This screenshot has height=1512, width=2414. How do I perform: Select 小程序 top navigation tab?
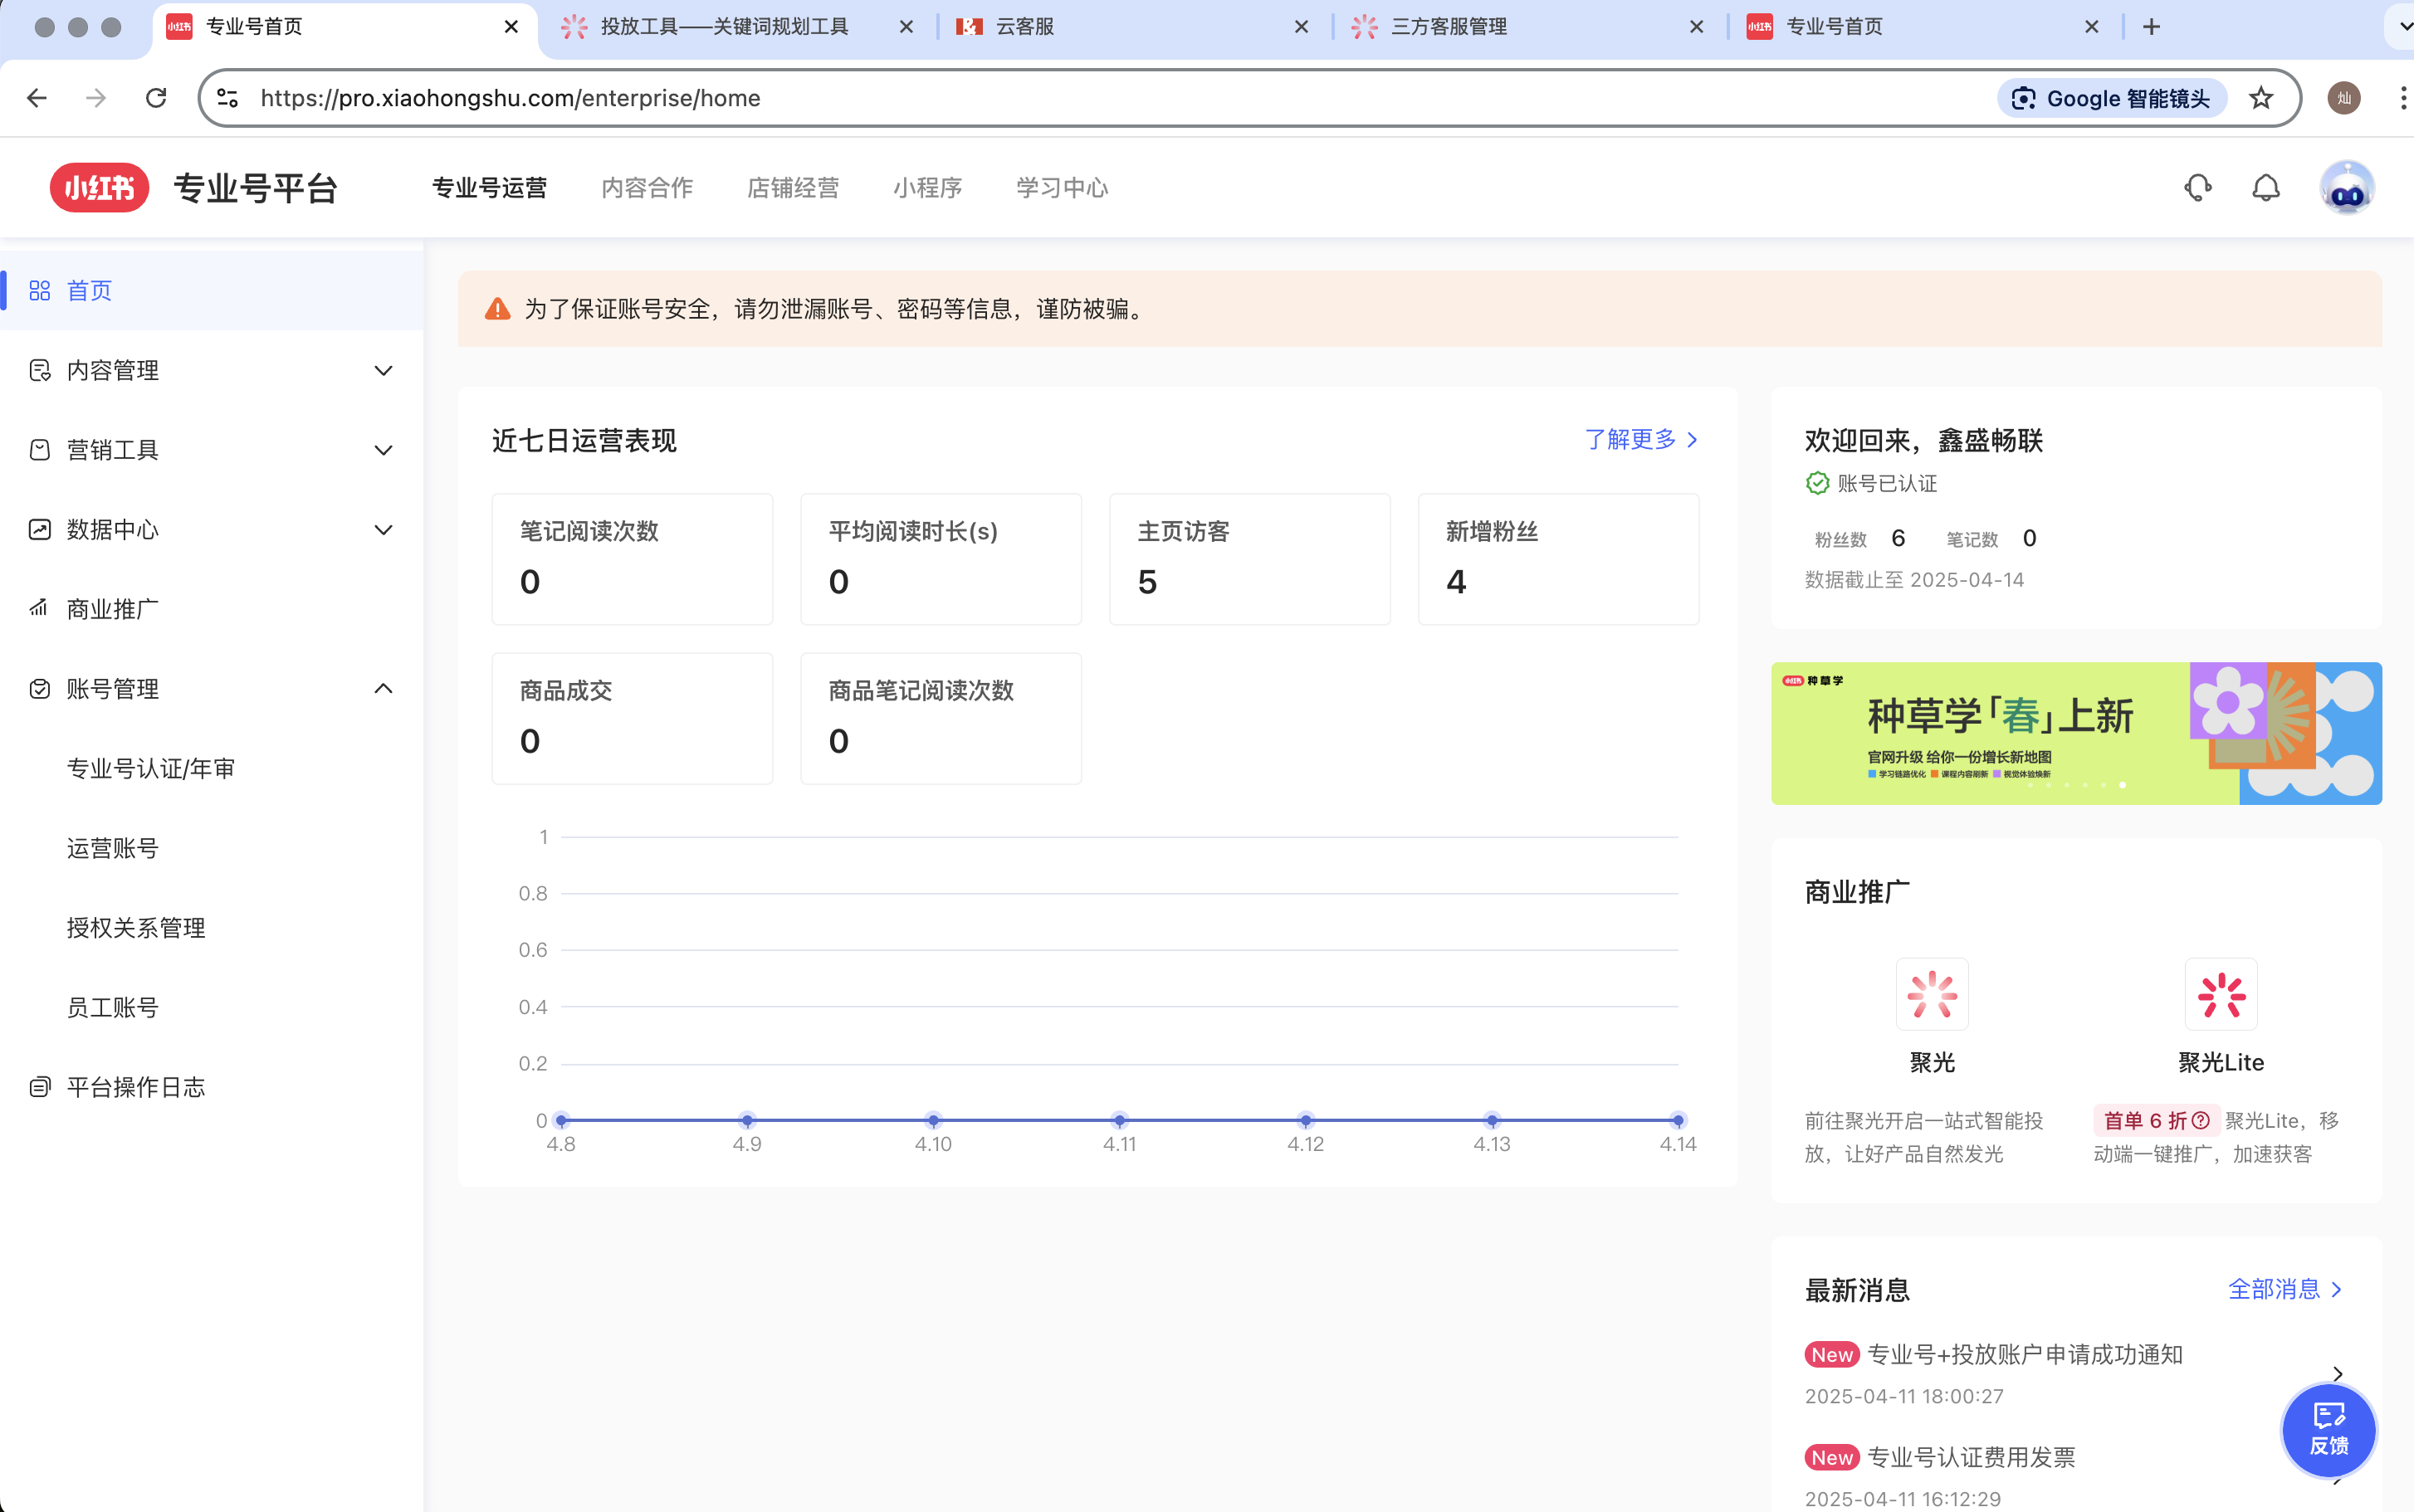927,187
